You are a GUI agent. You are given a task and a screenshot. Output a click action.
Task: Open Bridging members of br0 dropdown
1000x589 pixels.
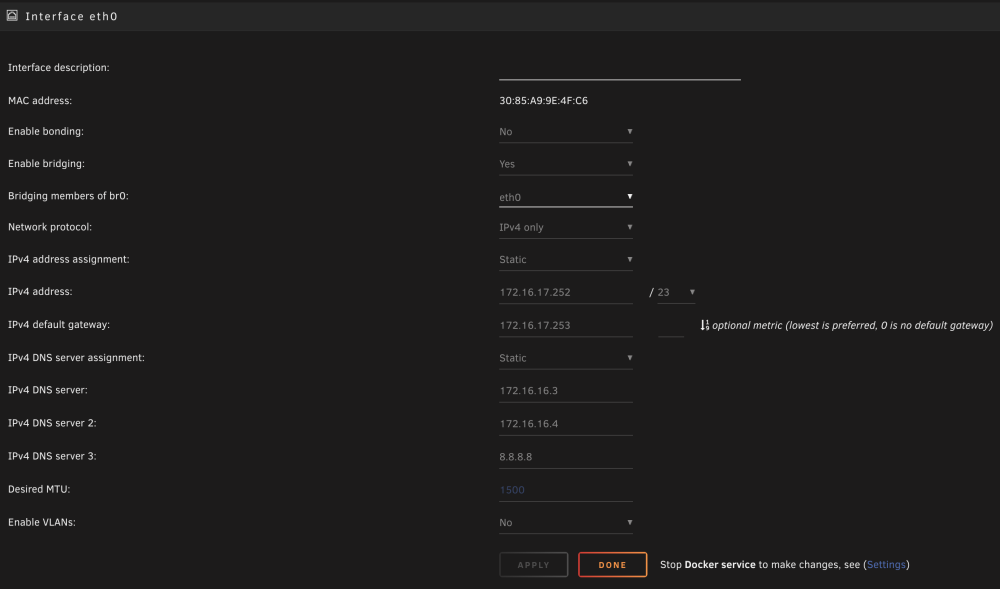pos(566,197)
